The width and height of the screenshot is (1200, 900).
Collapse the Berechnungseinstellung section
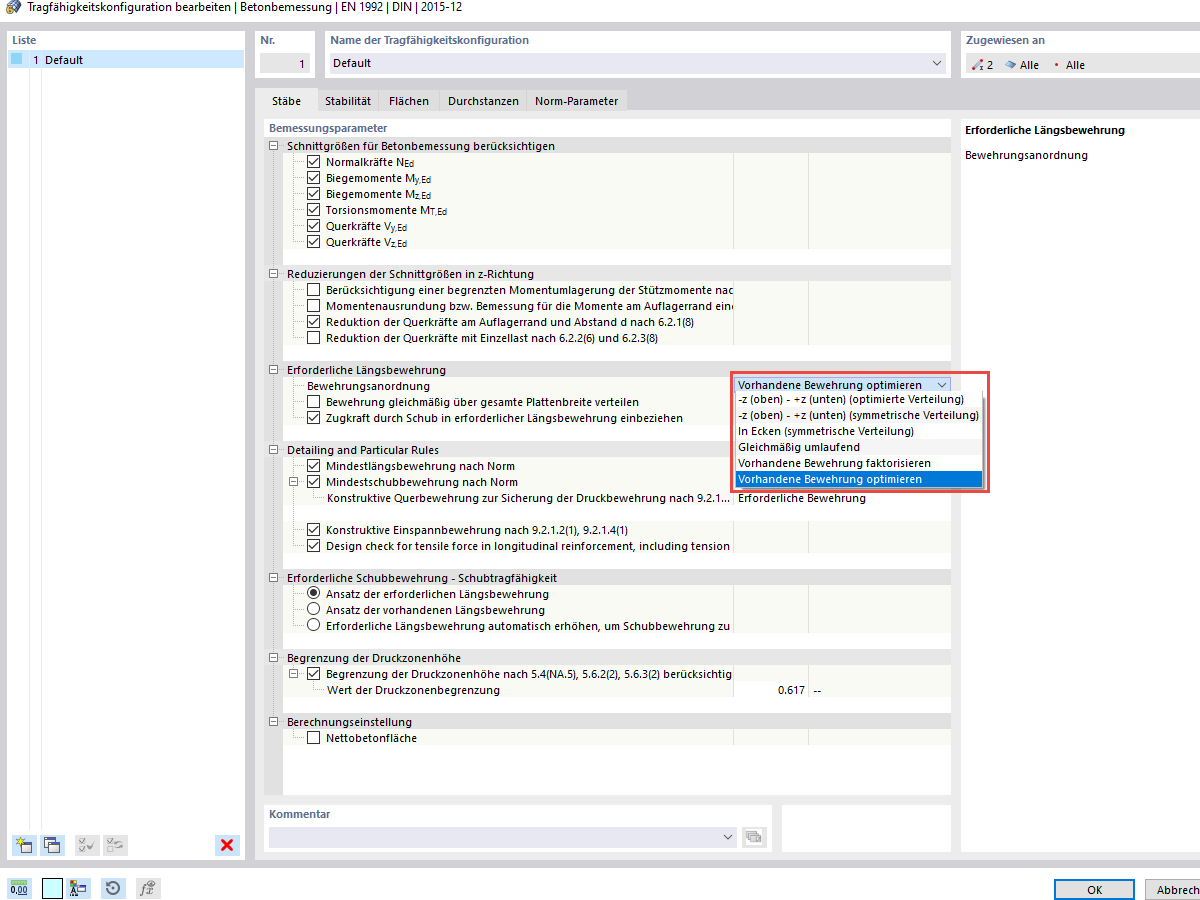(275, 722)
